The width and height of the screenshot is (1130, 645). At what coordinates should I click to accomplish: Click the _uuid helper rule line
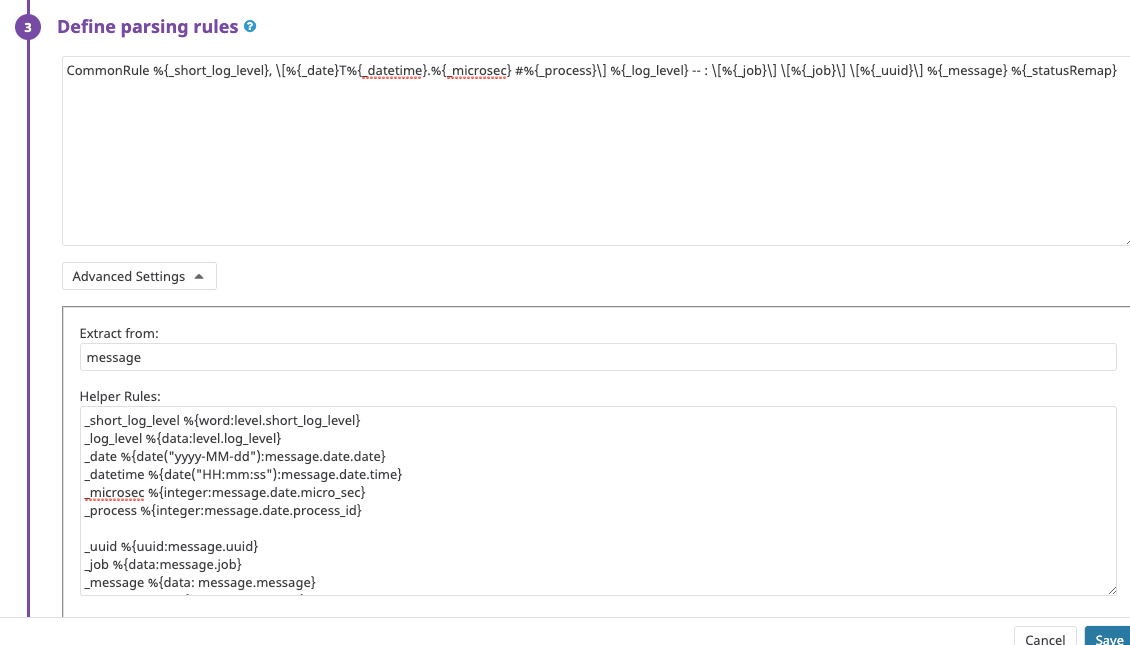coord(172,546)
